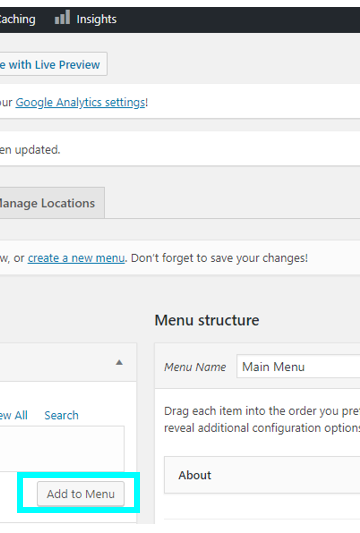This screenshot has width=360, height=533.
Task: Switch to the Search tab
Action: click(61, 415)
